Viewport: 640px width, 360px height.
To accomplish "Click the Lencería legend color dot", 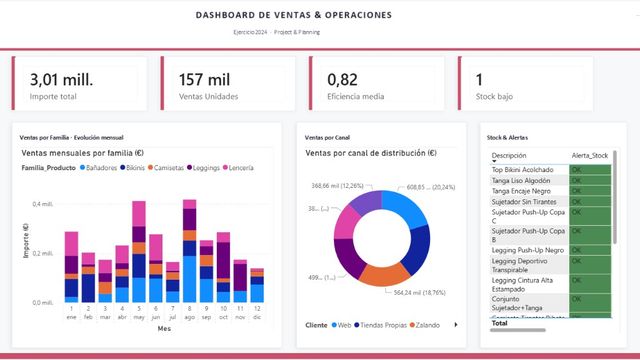I will [225, 167].
